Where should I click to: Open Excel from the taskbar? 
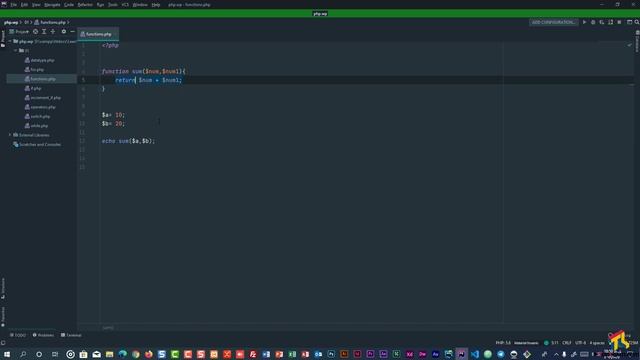292,354
